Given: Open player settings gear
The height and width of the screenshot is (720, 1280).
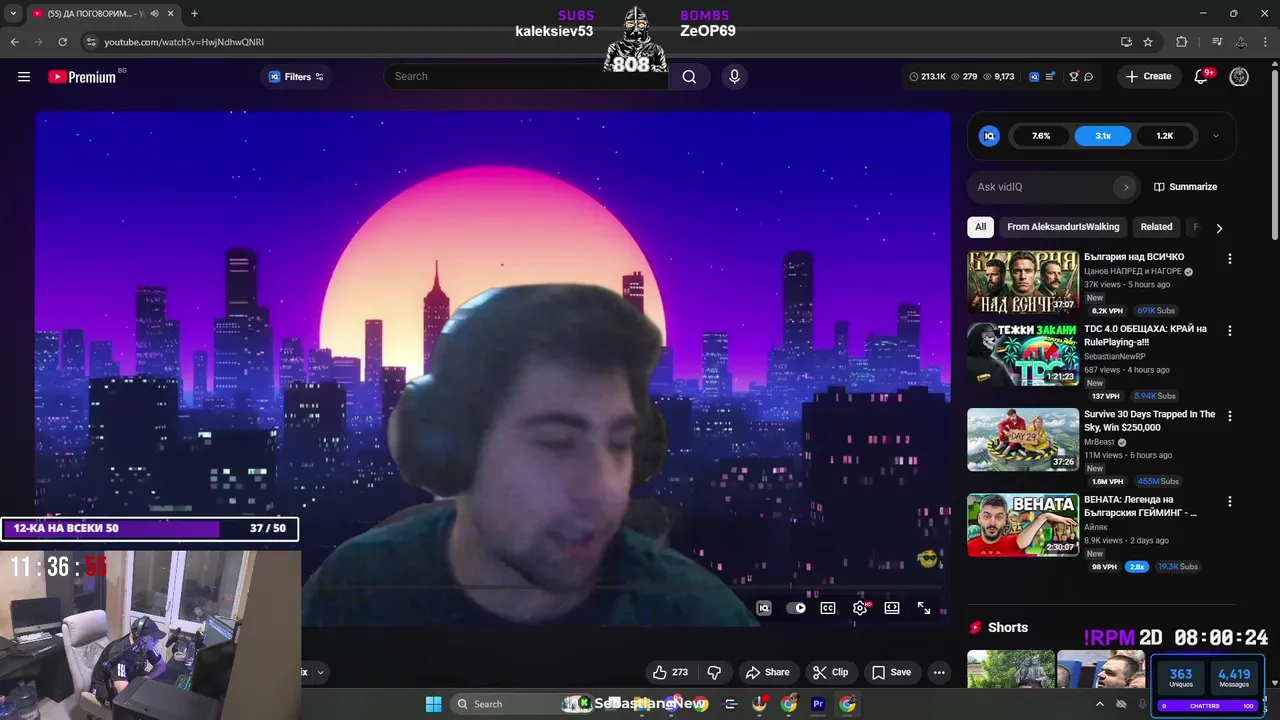Looking at the screenshot, I should click(x=860, y=608).
